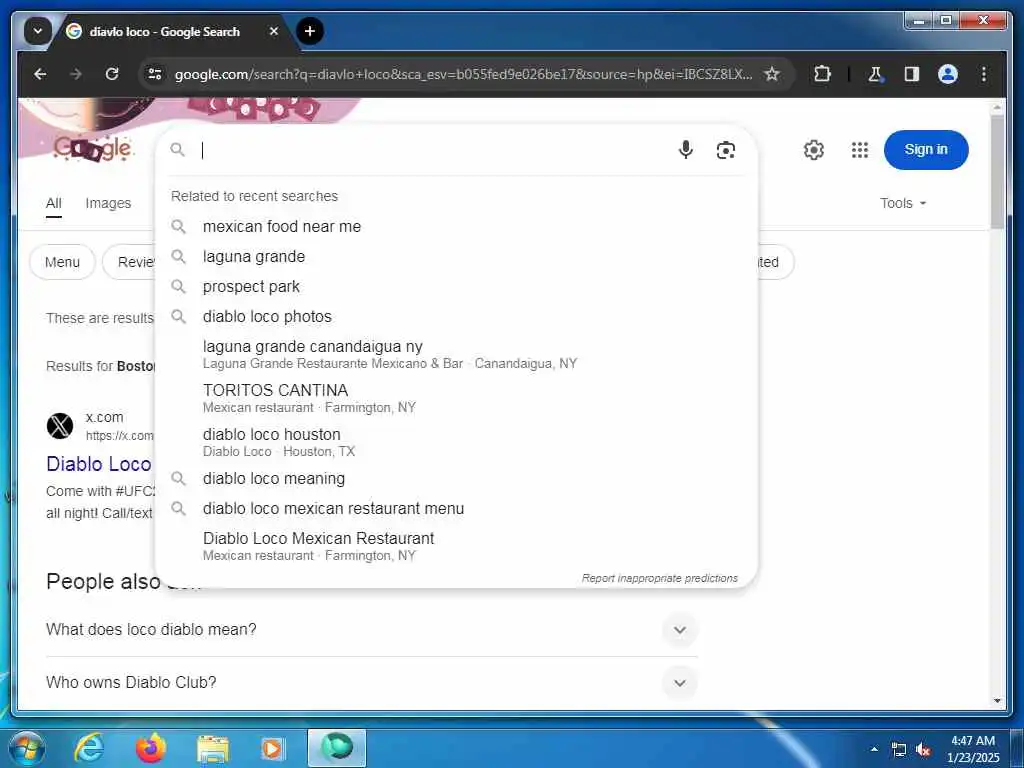Screen dimensions: 1024x768
Task: Click inside the empty search box
Action: pos(431,150)
